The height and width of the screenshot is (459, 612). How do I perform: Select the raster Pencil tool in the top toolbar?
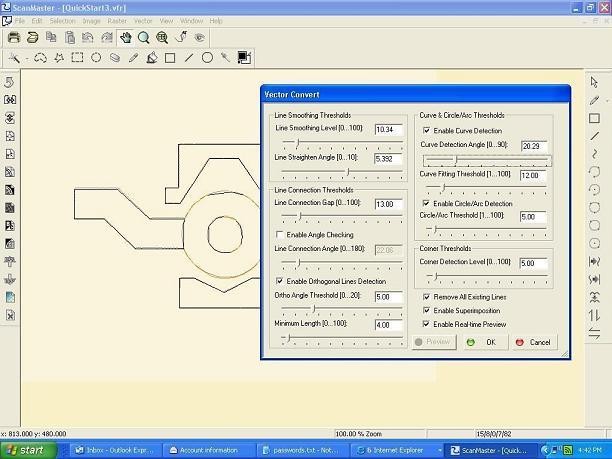click(x=133, y=58)
